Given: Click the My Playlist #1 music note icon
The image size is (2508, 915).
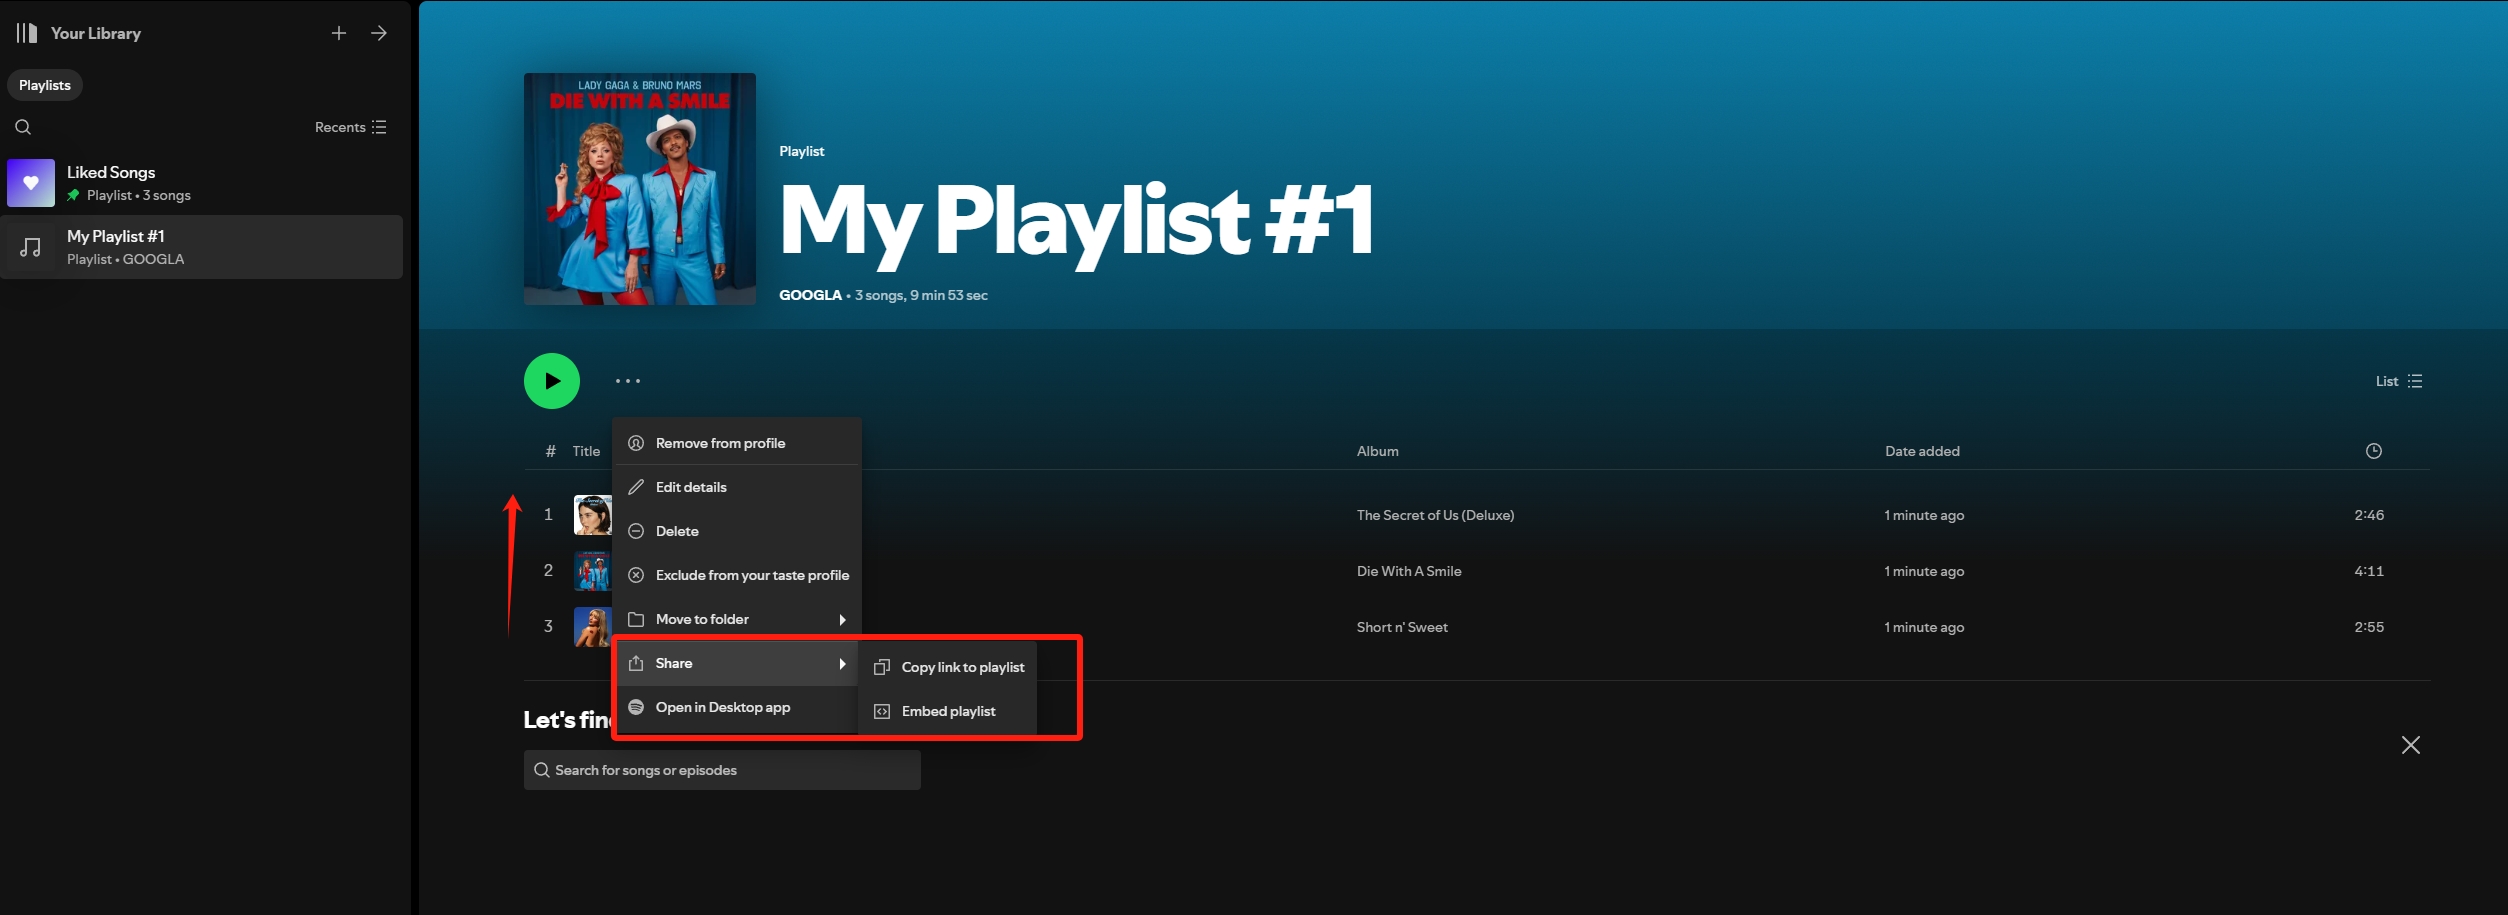Looking at the screenshot, I should pyautogui.click(x=31, y=247).
